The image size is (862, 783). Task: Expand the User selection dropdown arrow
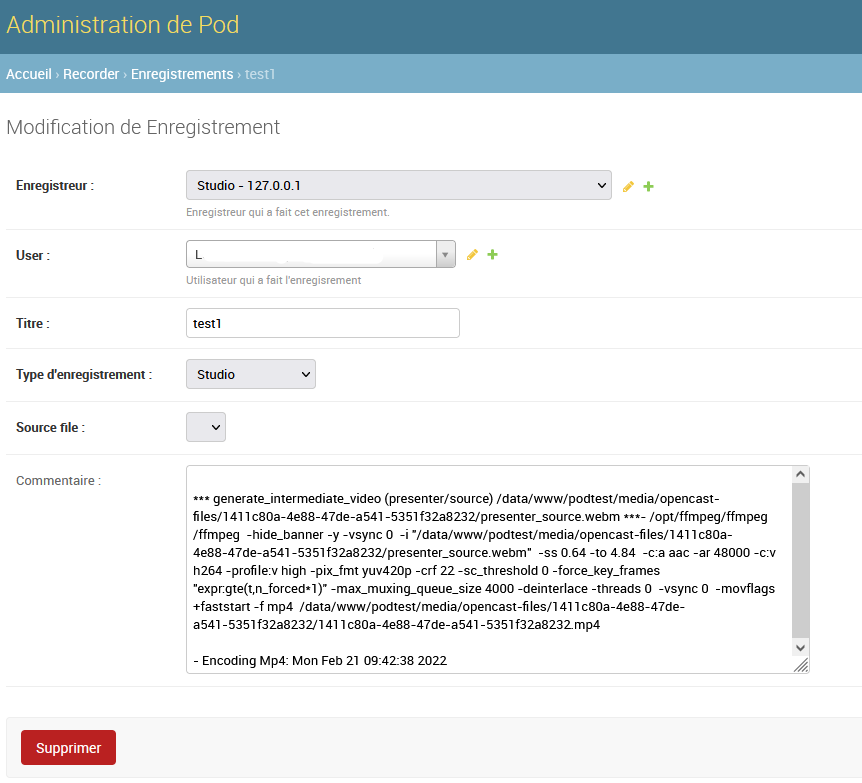[445, 255]
